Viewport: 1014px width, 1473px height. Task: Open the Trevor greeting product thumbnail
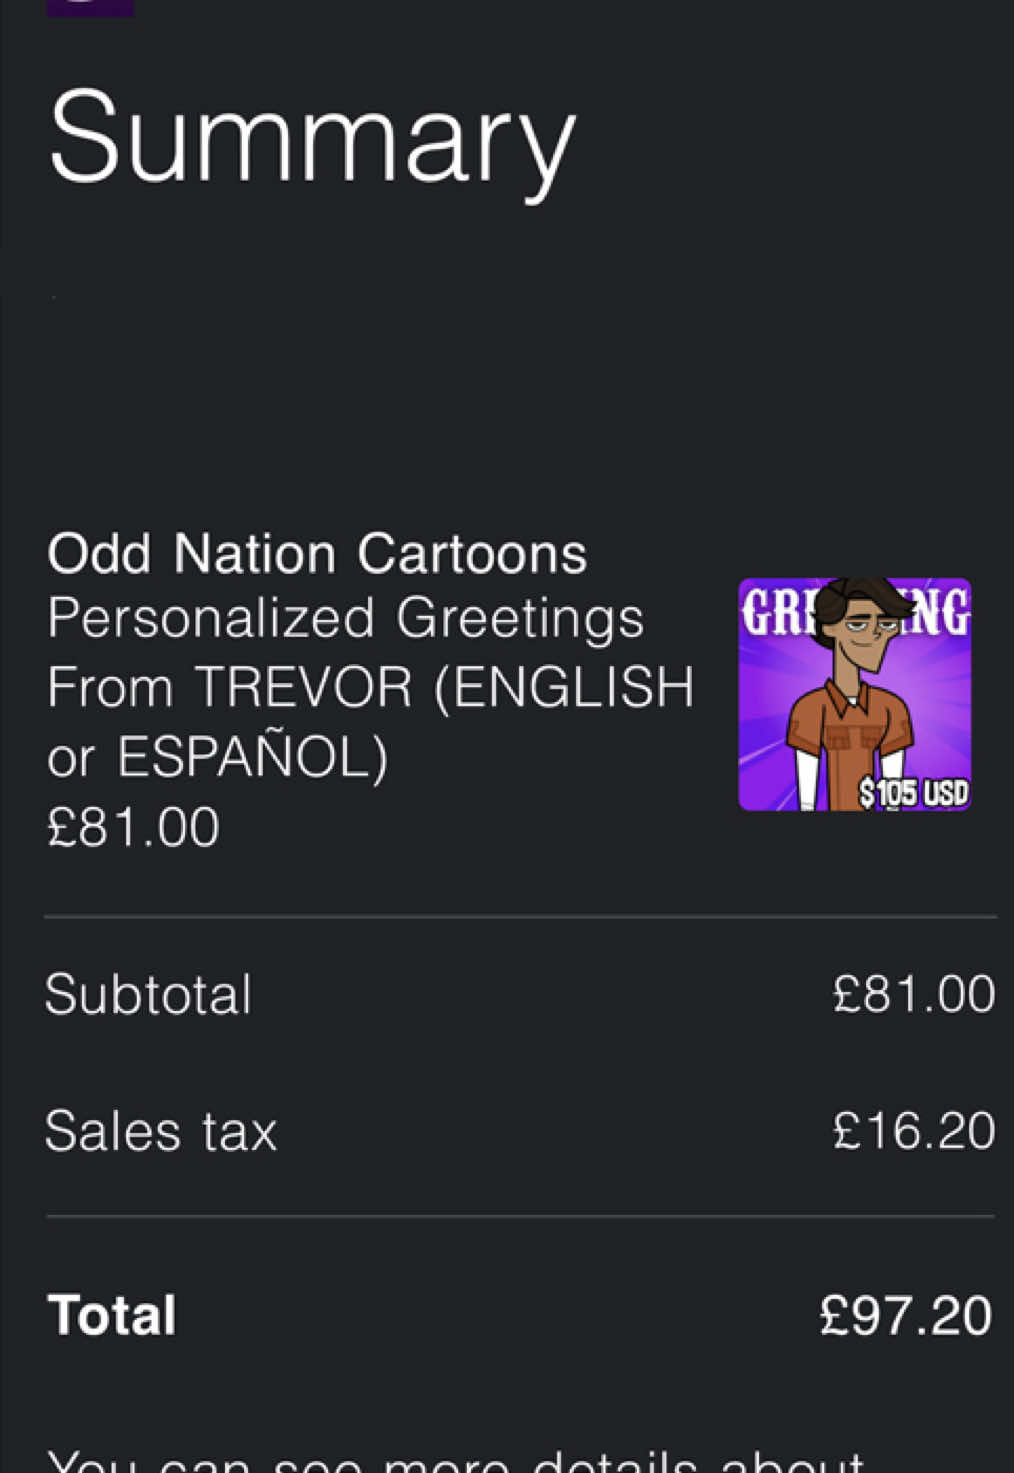[855, 694]
